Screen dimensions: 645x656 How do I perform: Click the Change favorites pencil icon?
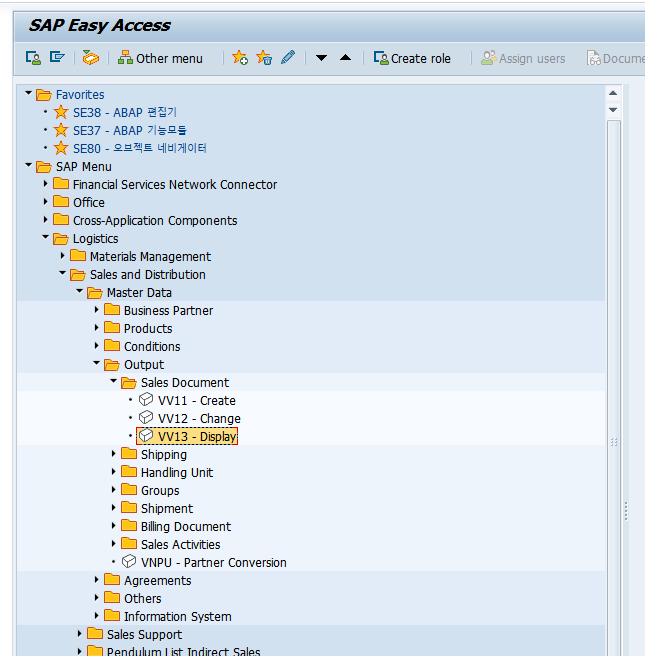point(288,57)
